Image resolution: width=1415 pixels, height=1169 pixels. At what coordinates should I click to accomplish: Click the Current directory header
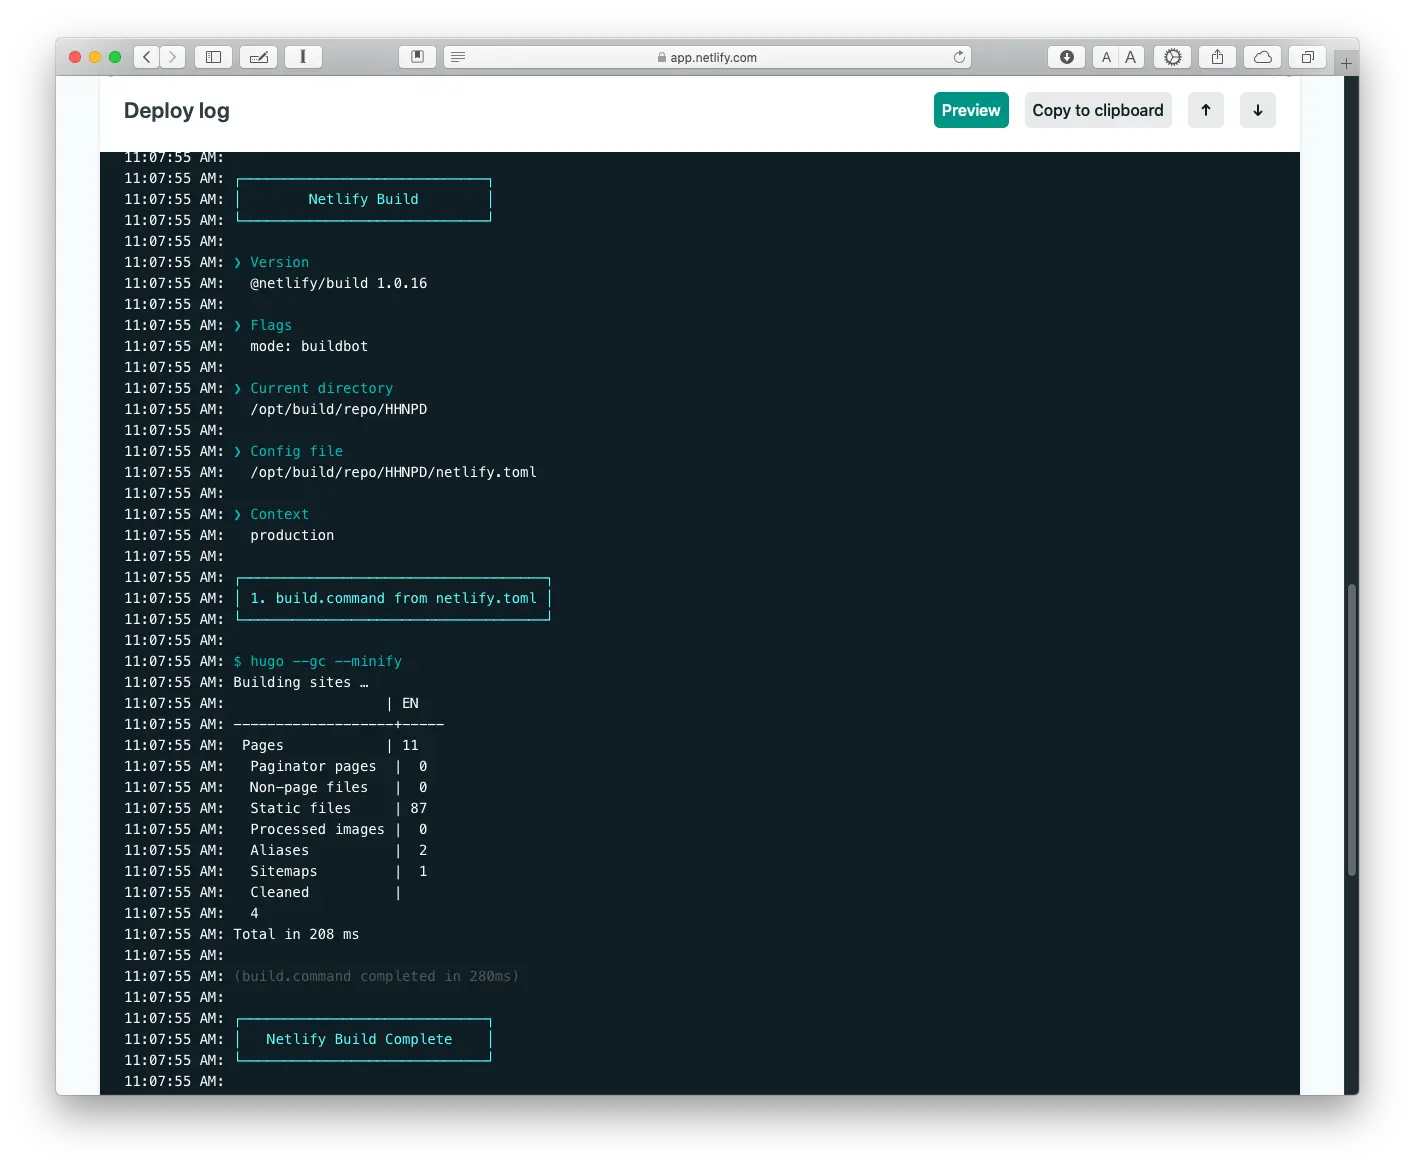[x=321, y=388]
